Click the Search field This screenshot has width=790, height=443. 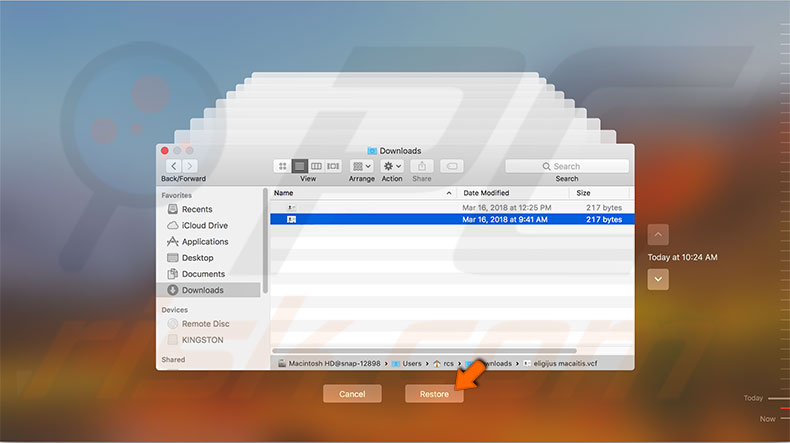click(567, 166)
